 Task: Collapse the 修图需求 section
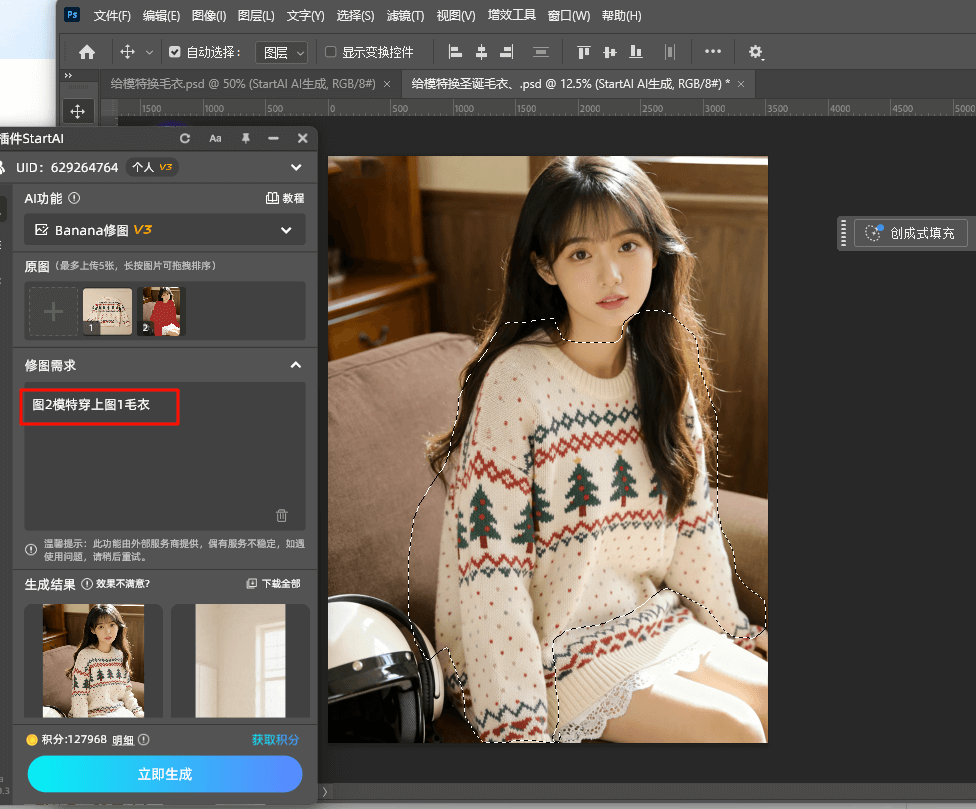click(295, 365)
